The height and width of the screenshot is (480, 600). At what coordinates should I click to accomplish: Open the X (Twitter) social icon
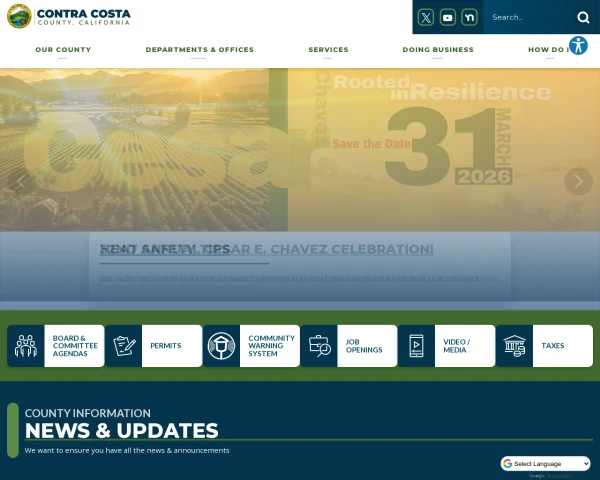tap(426, 17)
